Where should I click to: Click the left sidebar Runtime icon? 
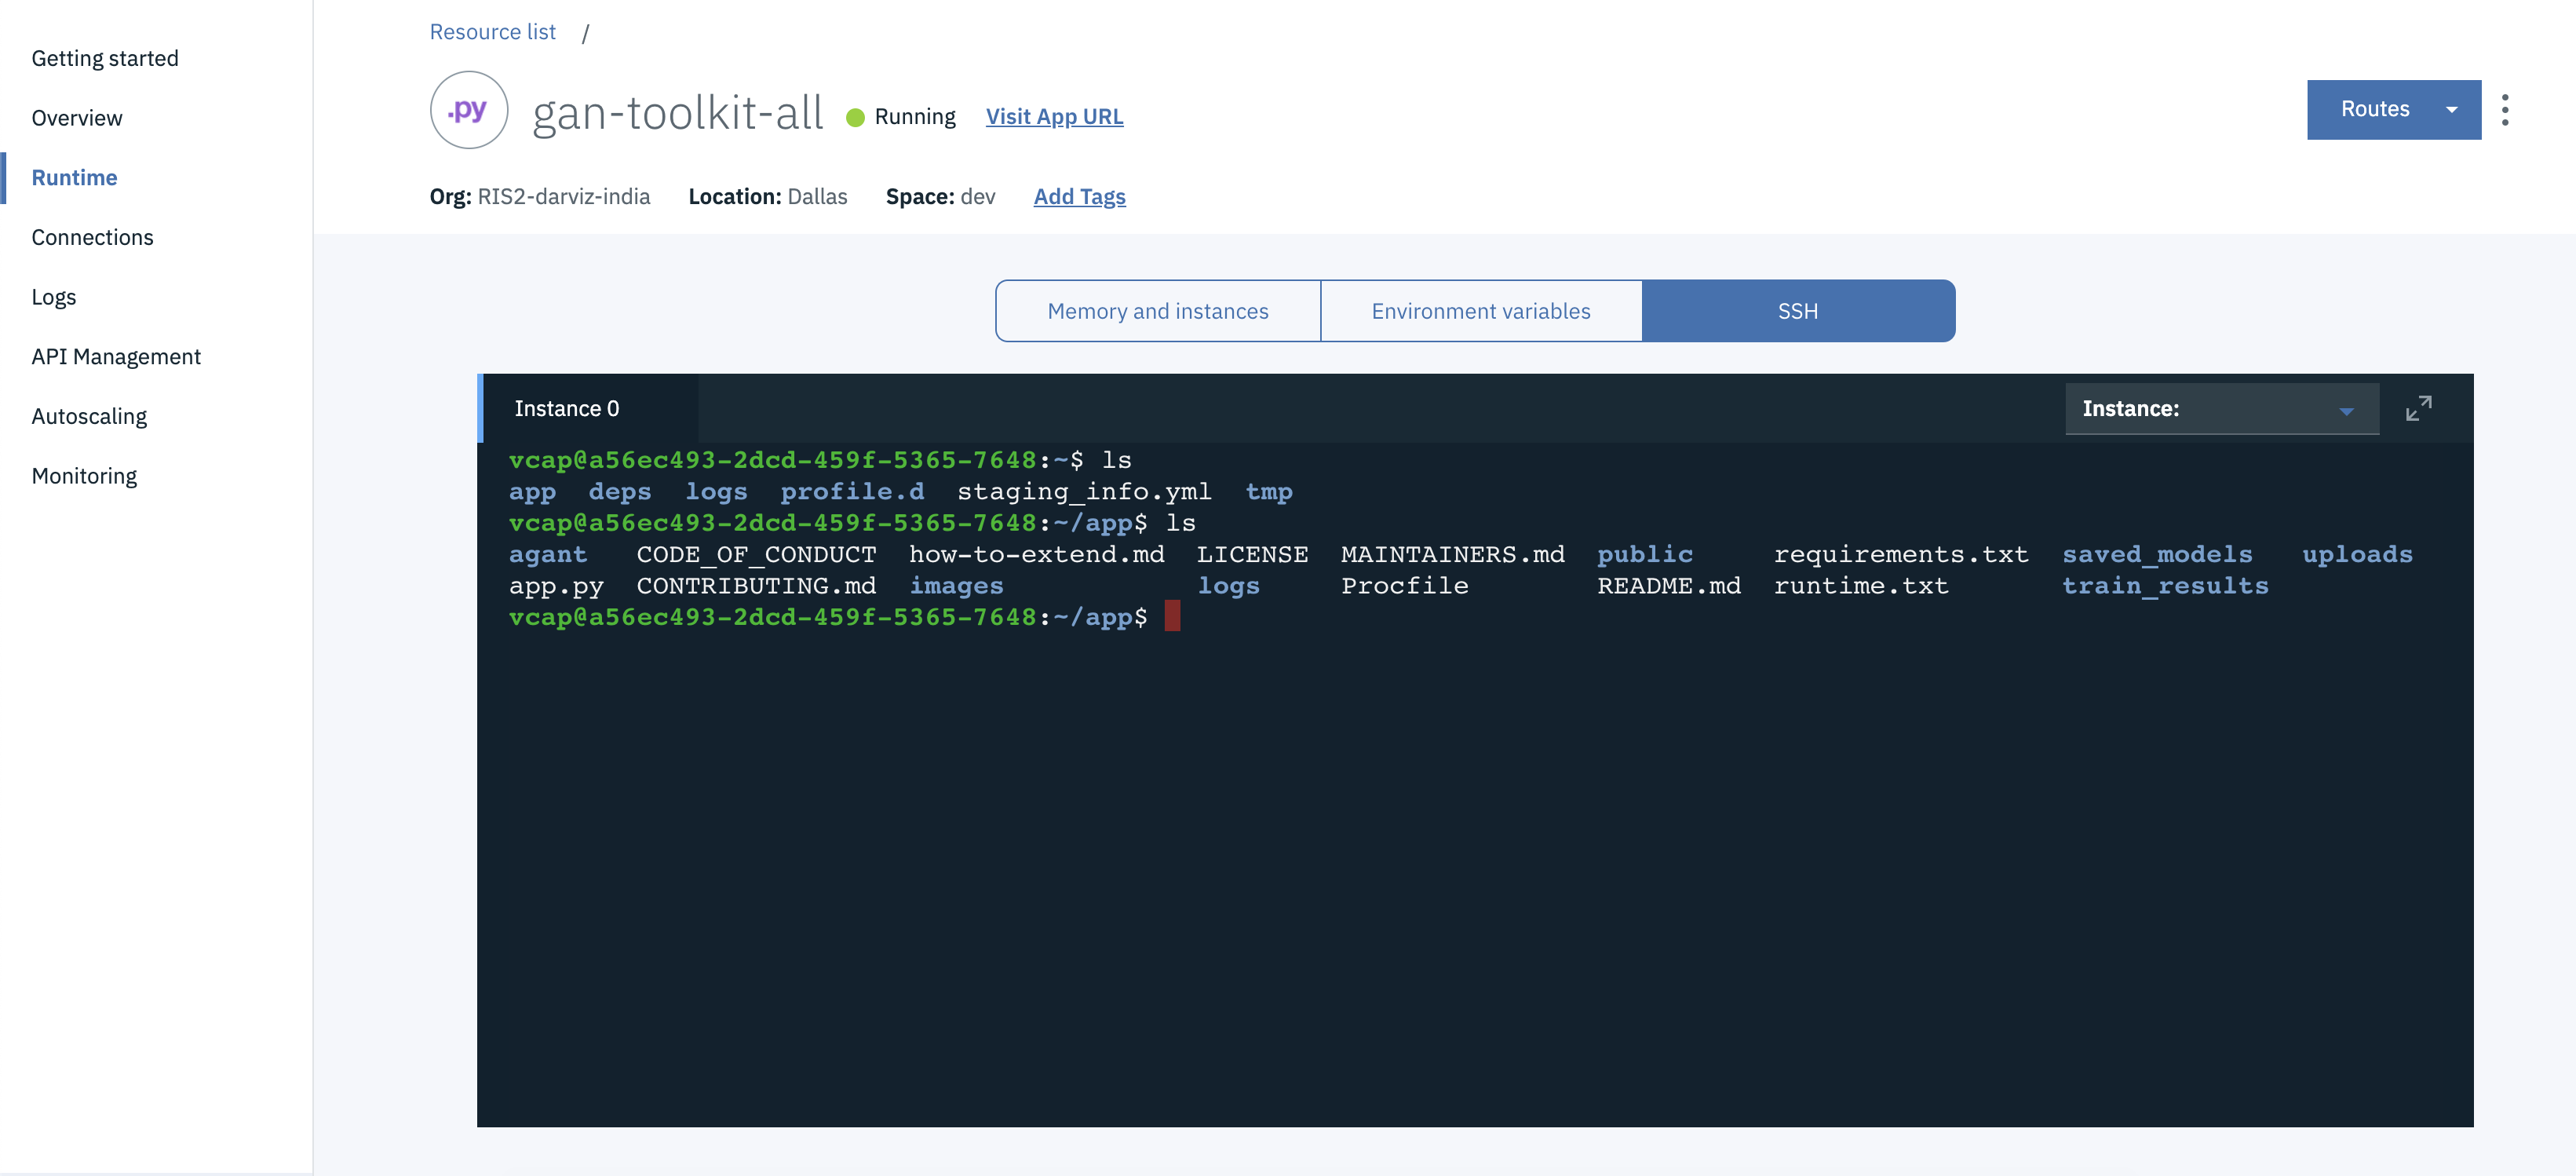74,176
